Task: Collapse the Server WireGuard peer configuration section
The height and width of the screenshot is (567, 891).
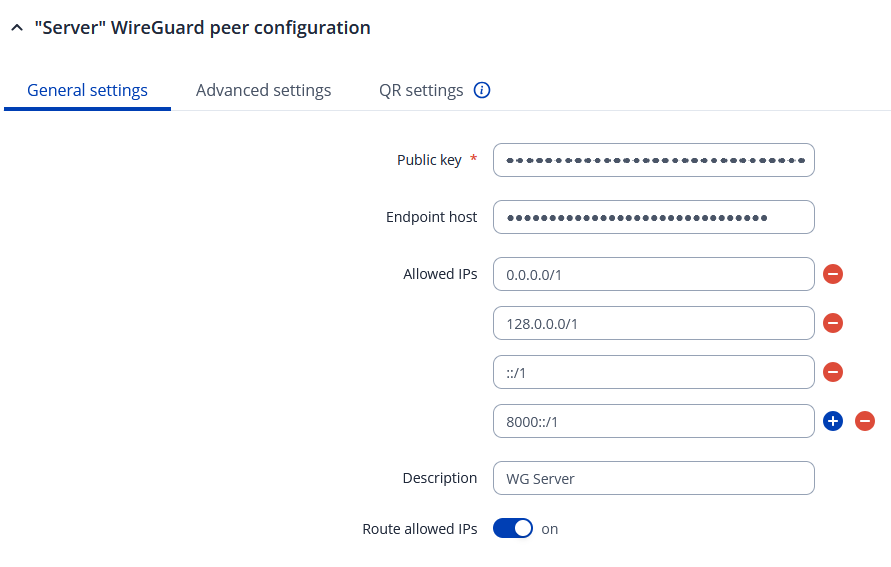Action: point(16,29)
